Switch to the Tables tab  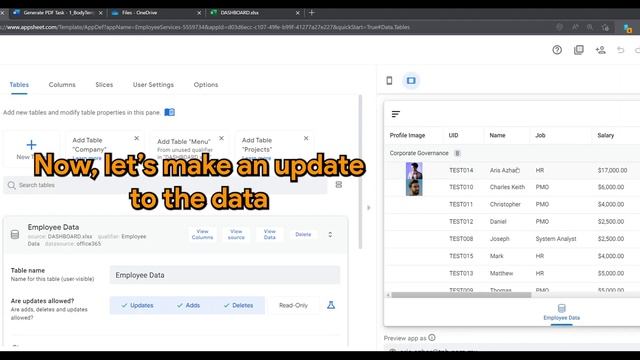(19, 84)
